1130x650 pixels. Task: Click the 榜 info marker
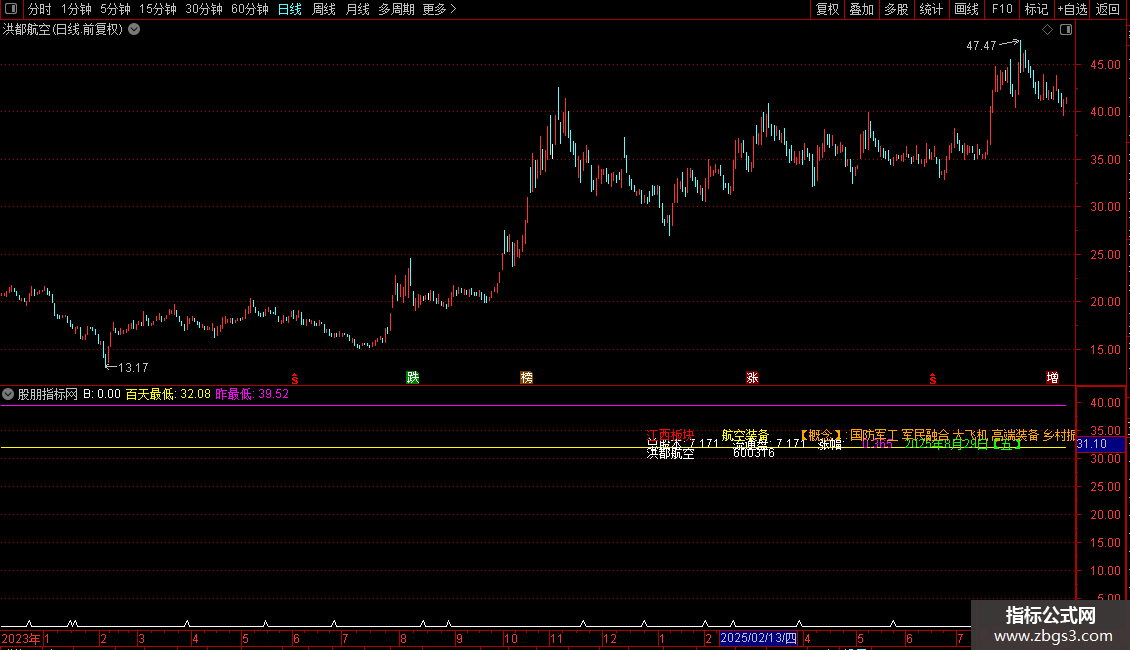tap(527, 378)
